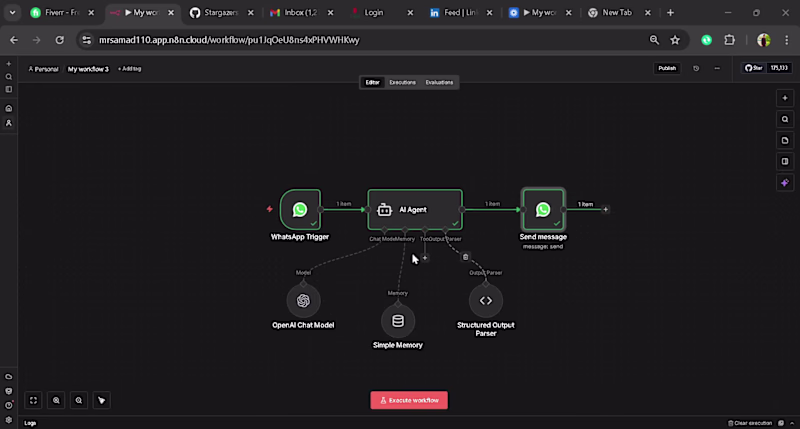Screen dimensions: 800x429
Task: Click the search icon in the left sidebar
Action: point(9,77)
